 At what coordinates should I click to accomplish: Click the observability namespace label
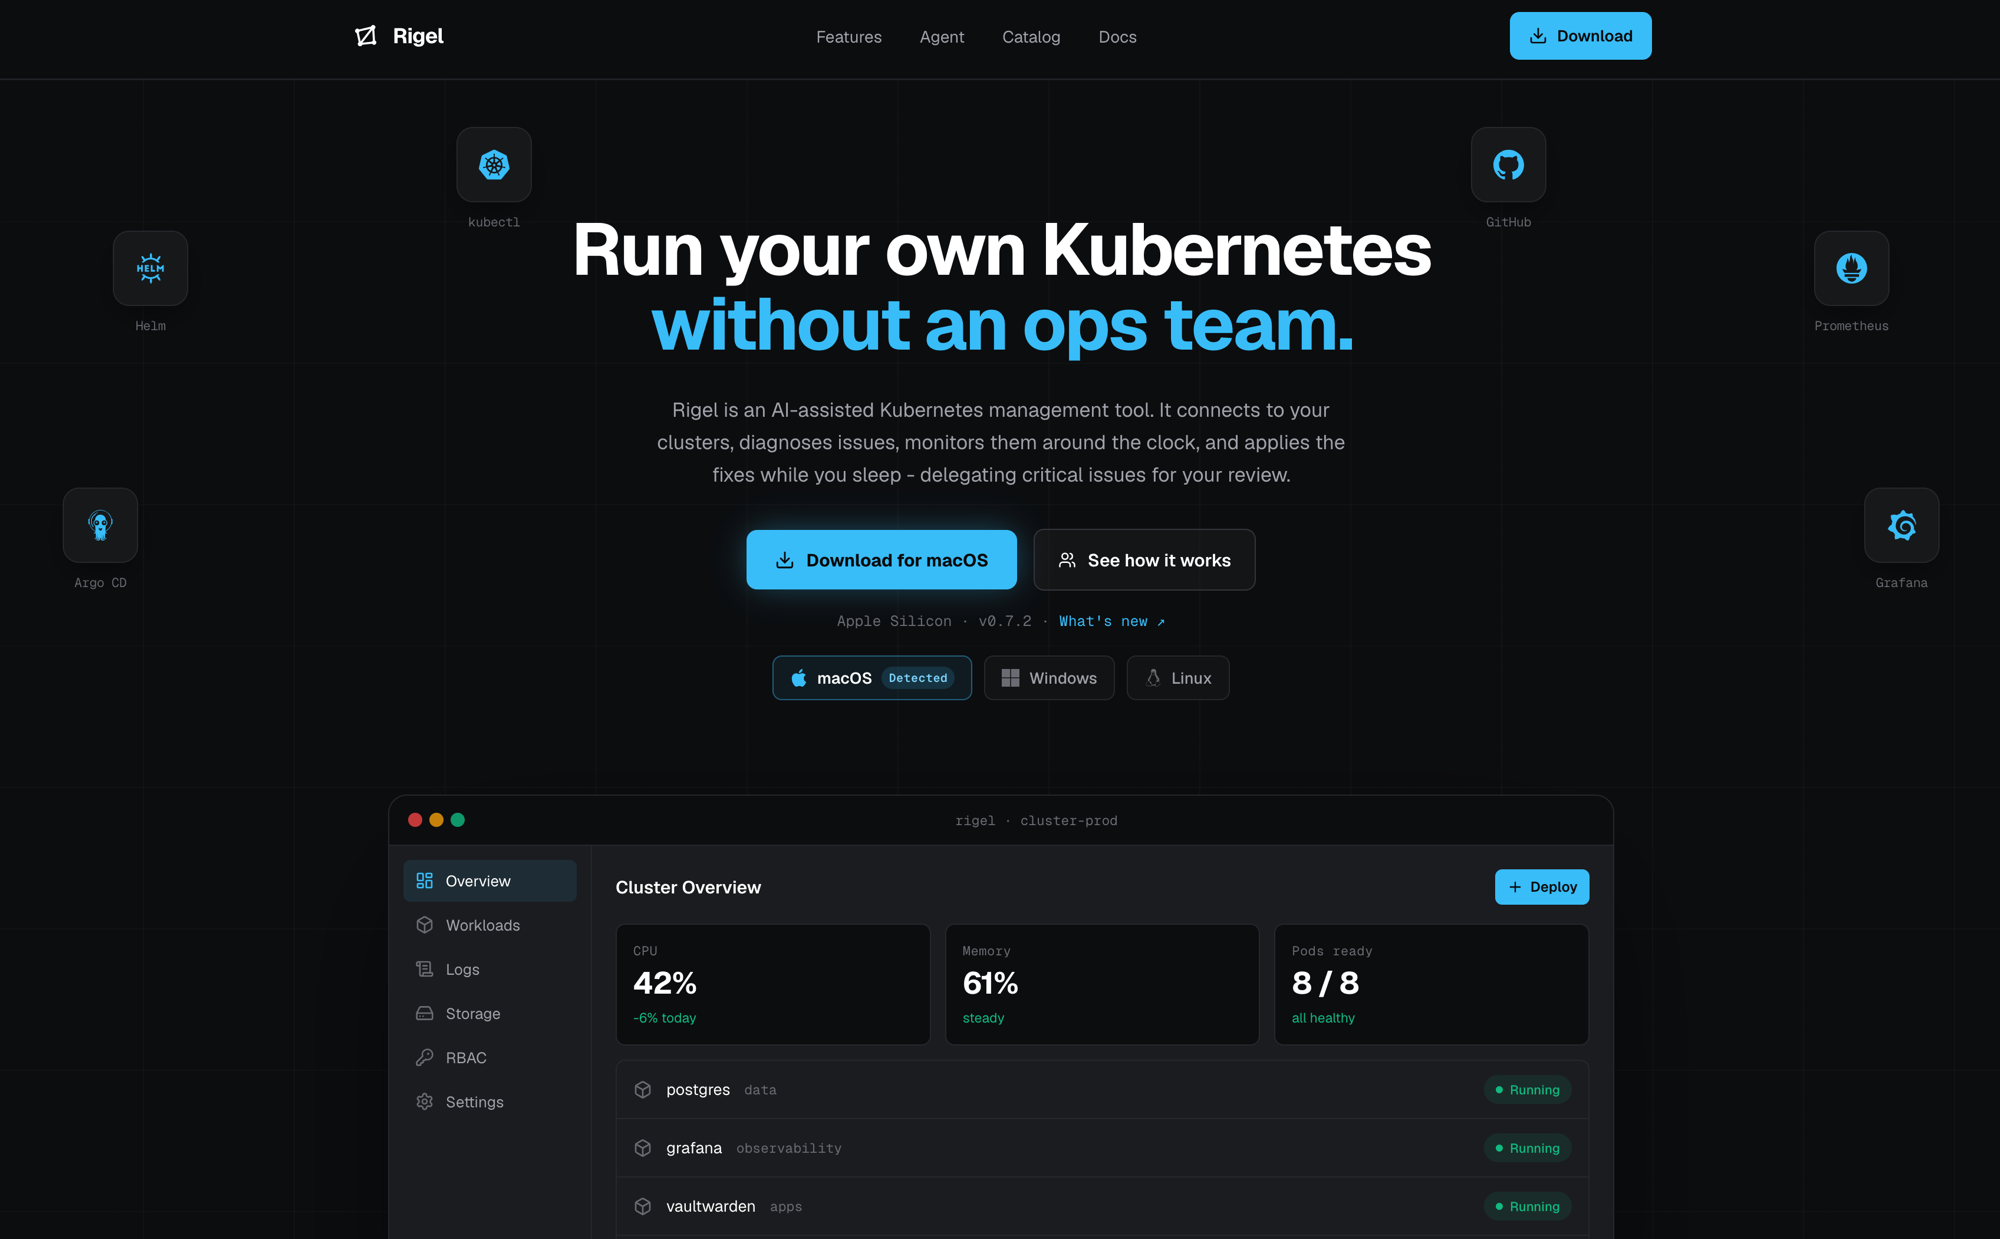click(x=789, y=1148)
